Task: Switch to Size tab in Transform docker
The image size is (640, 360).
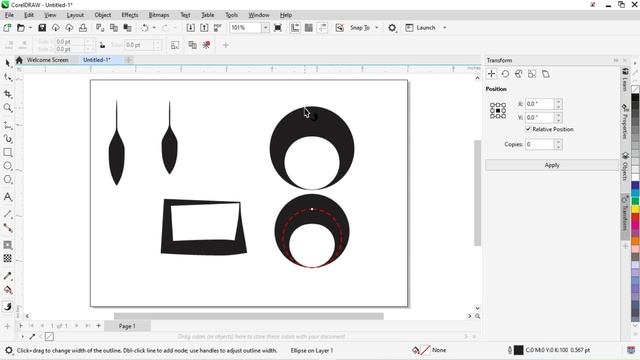Action: pos(532,74)
